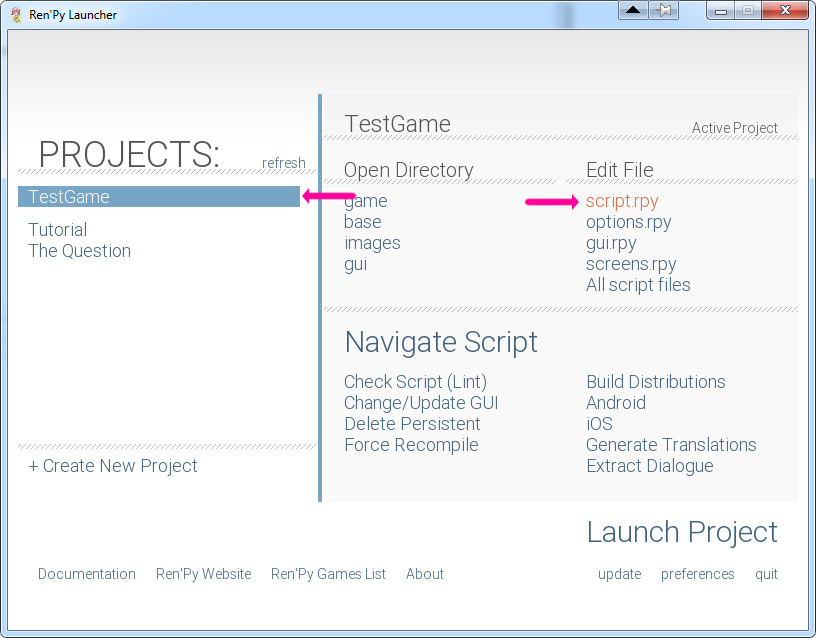Screen dimensions: 816x638
Task: Create a new project
Action: tap(113, 466)
